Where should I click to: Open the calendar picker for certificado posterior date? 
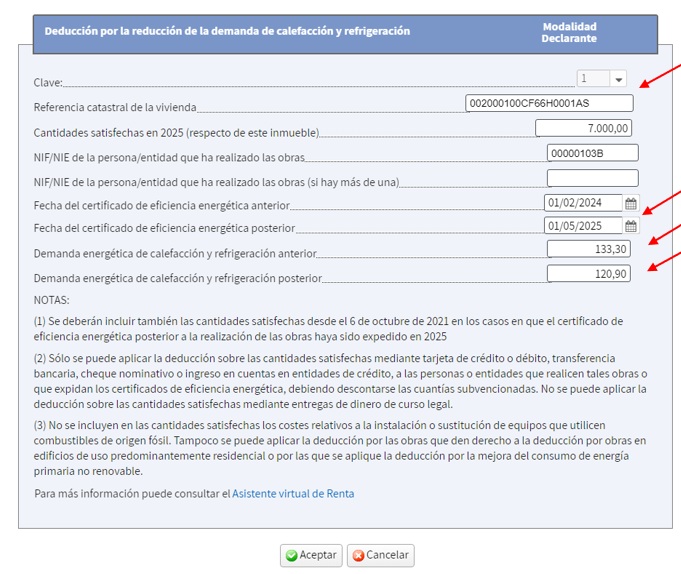point(631,226)
